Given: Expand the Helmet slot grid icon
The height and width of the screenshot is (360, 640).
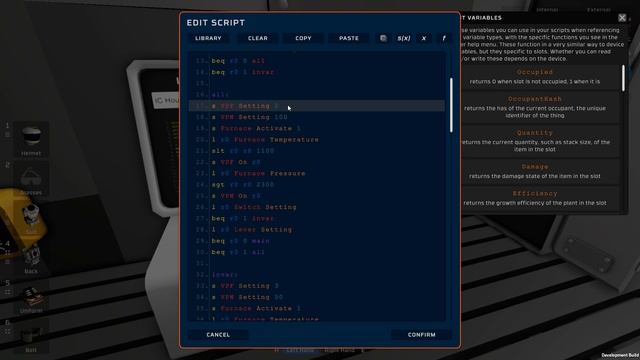Looking at the screenshot, I should click(7, 134).
